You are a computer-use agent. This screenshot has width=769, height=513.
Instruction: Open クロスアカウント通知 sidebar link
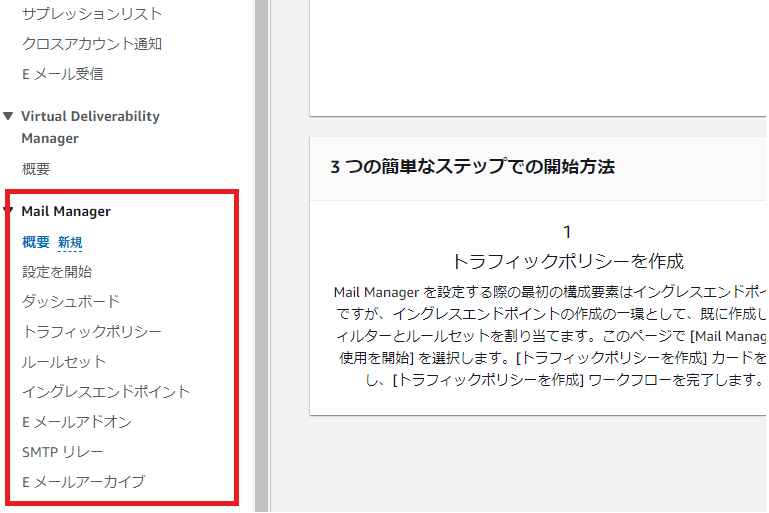92,44
